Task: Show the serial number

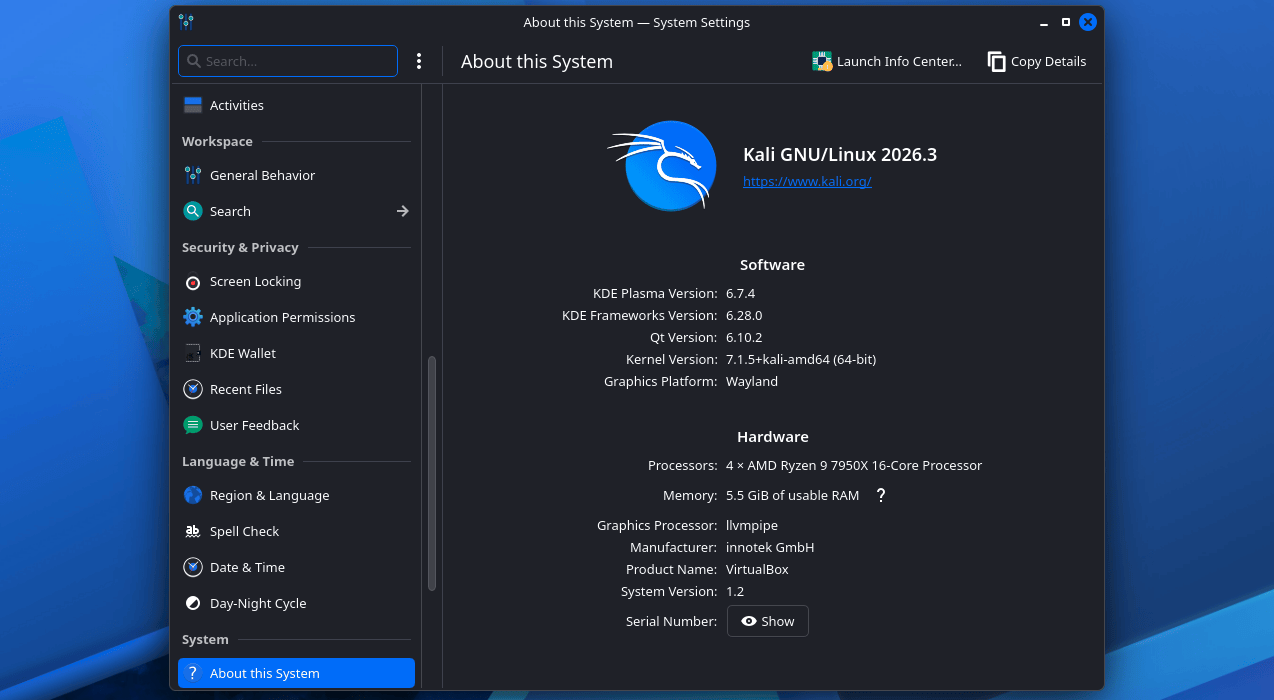Action: coord(768,621)
